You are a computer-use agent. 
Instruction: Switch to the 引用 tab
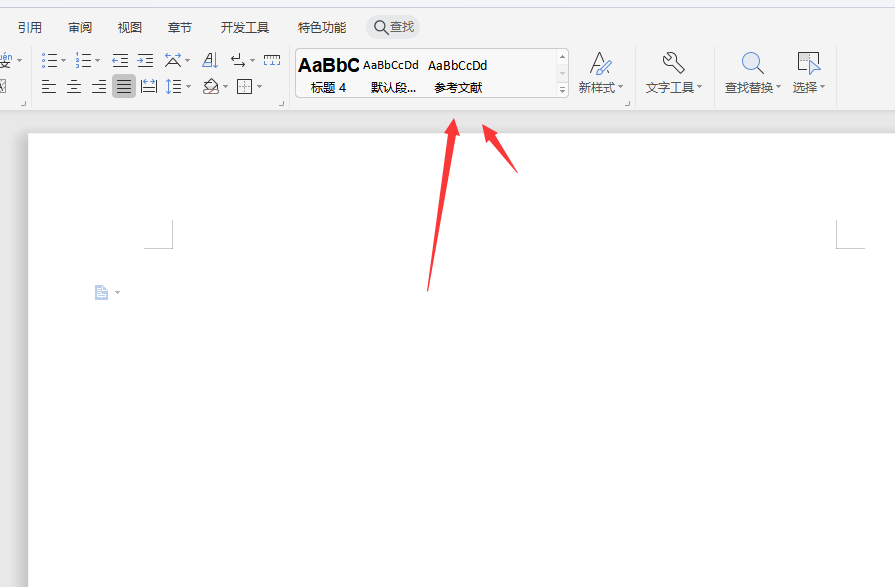[x=30, y=27]
